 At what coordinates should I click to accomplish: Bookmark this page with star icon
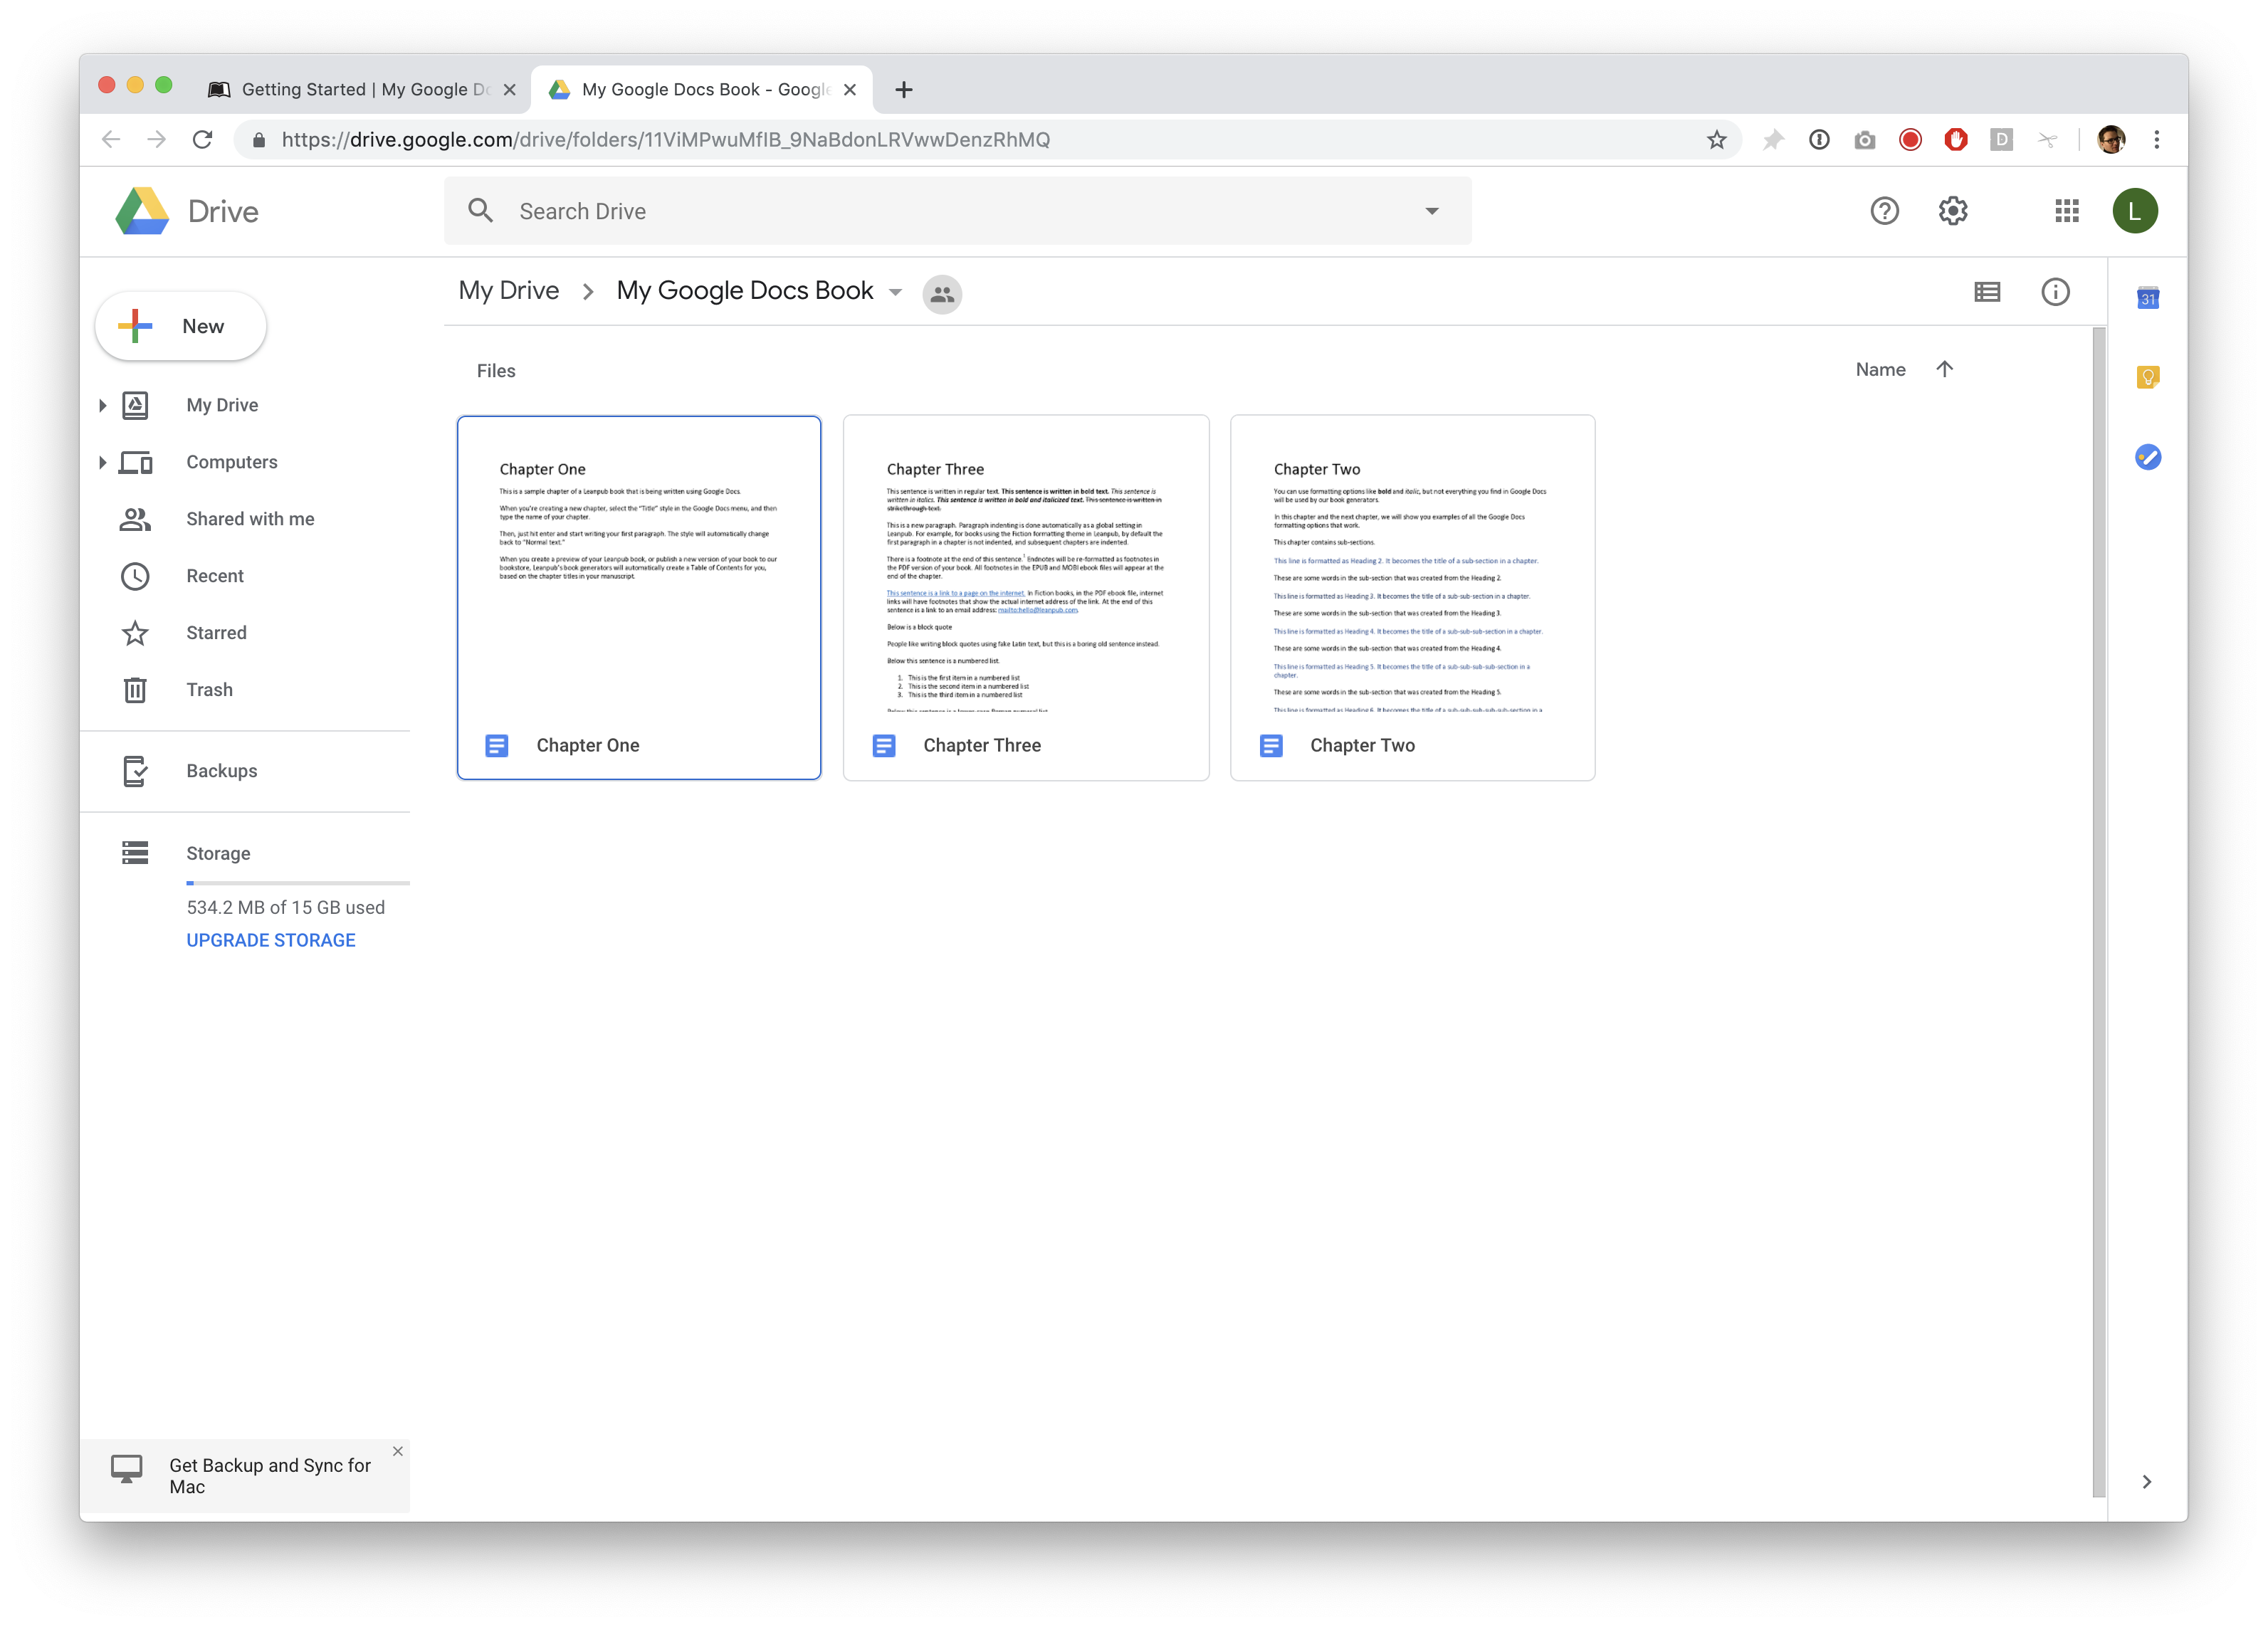click(x=1716, y=140)
